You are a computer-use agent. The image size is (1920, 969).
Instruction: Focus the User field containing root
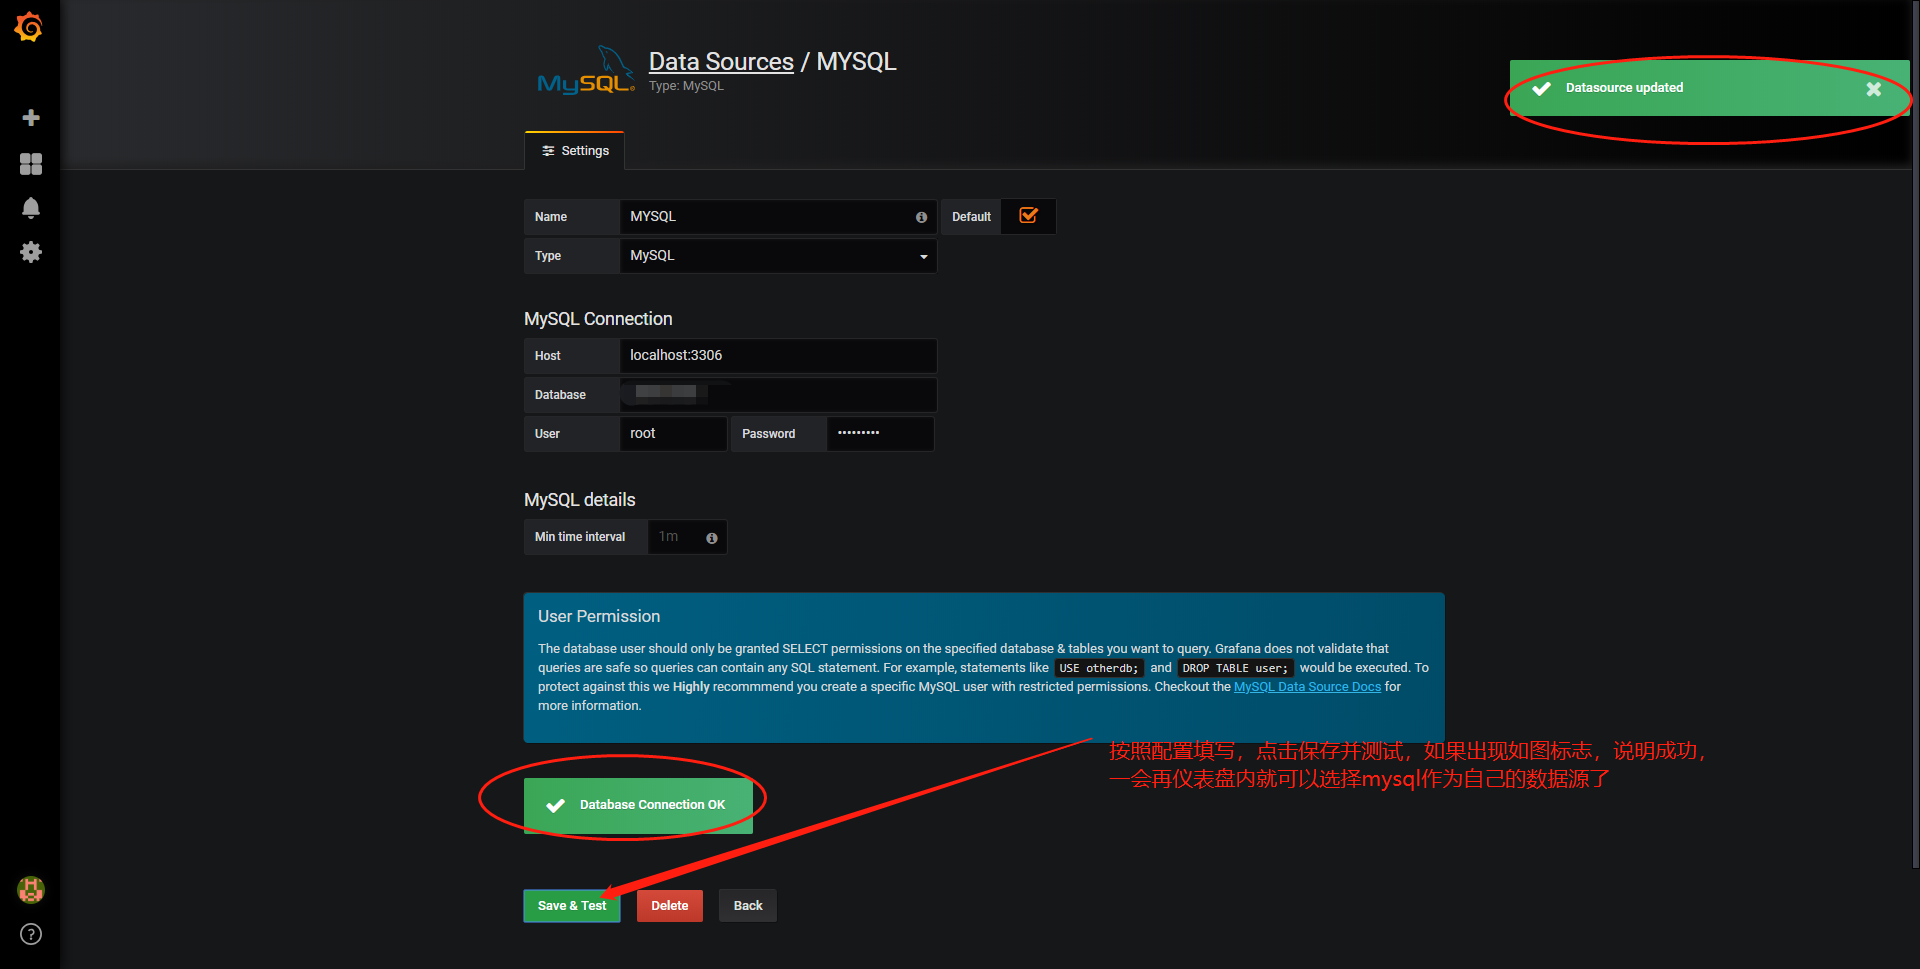click(x=673, y=434)
